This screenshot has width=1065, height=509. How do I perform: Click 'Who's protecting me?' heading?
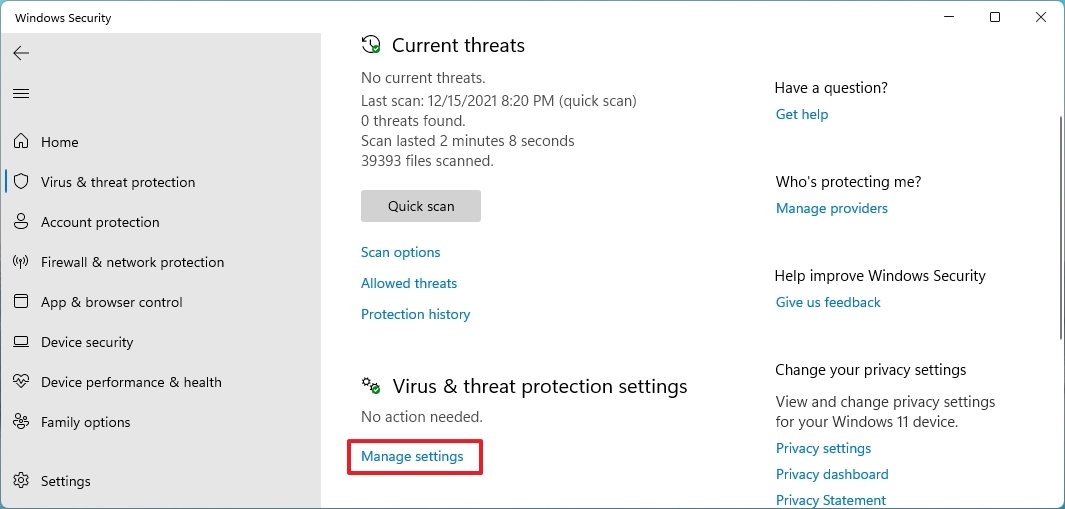pyautogui.click(x=848, y=182)
